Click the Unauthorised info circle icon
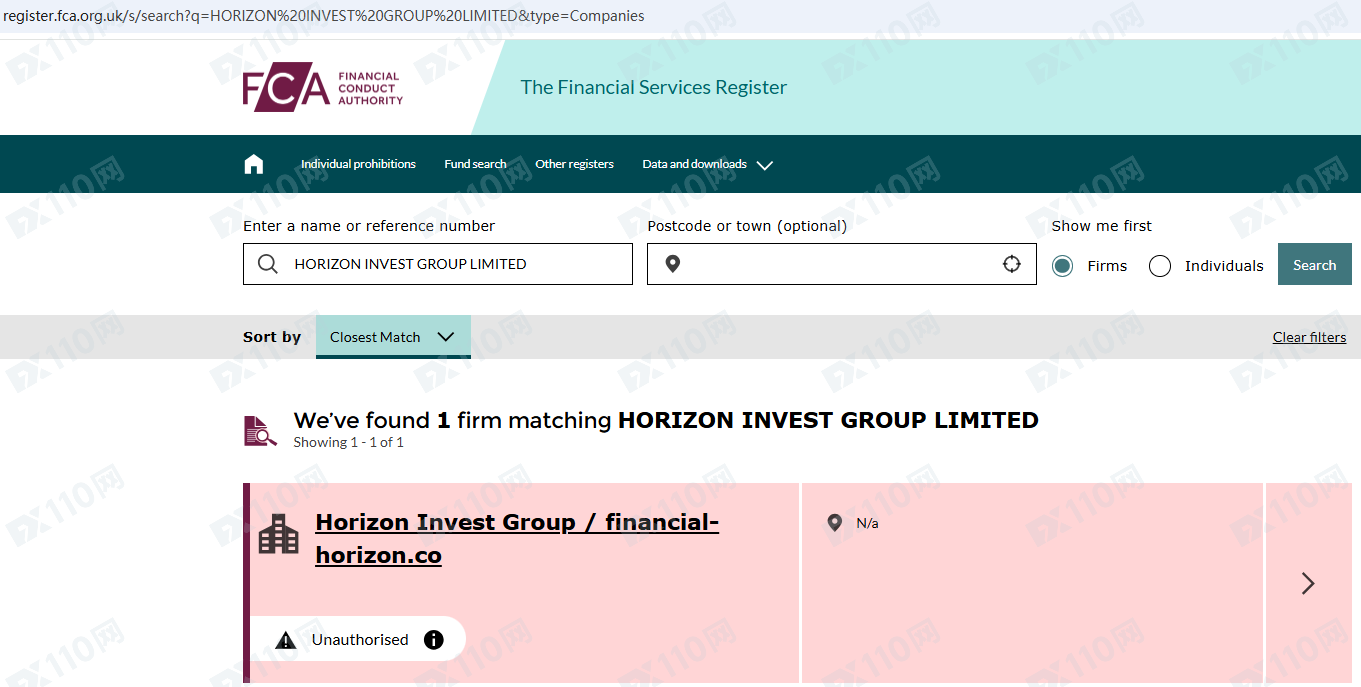The height and width of the screenshot is (687, 1361). click(x=434, y=640)
